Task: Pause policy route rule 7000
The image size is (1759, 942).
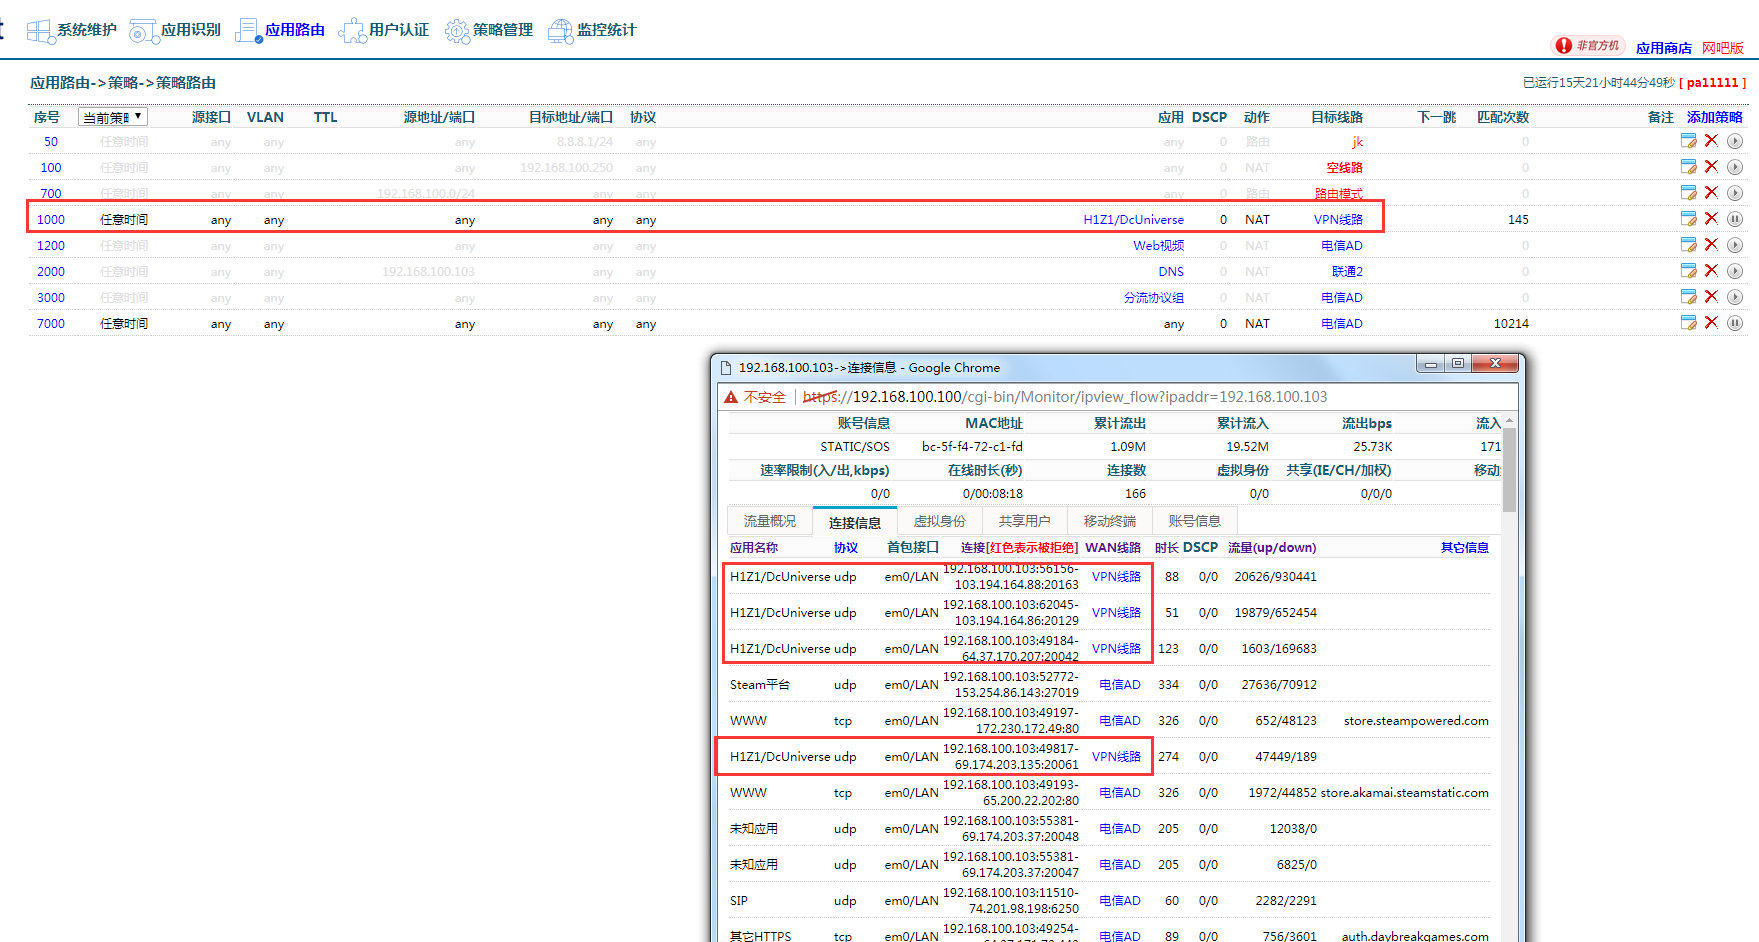Action: (x=1735, y=323)
